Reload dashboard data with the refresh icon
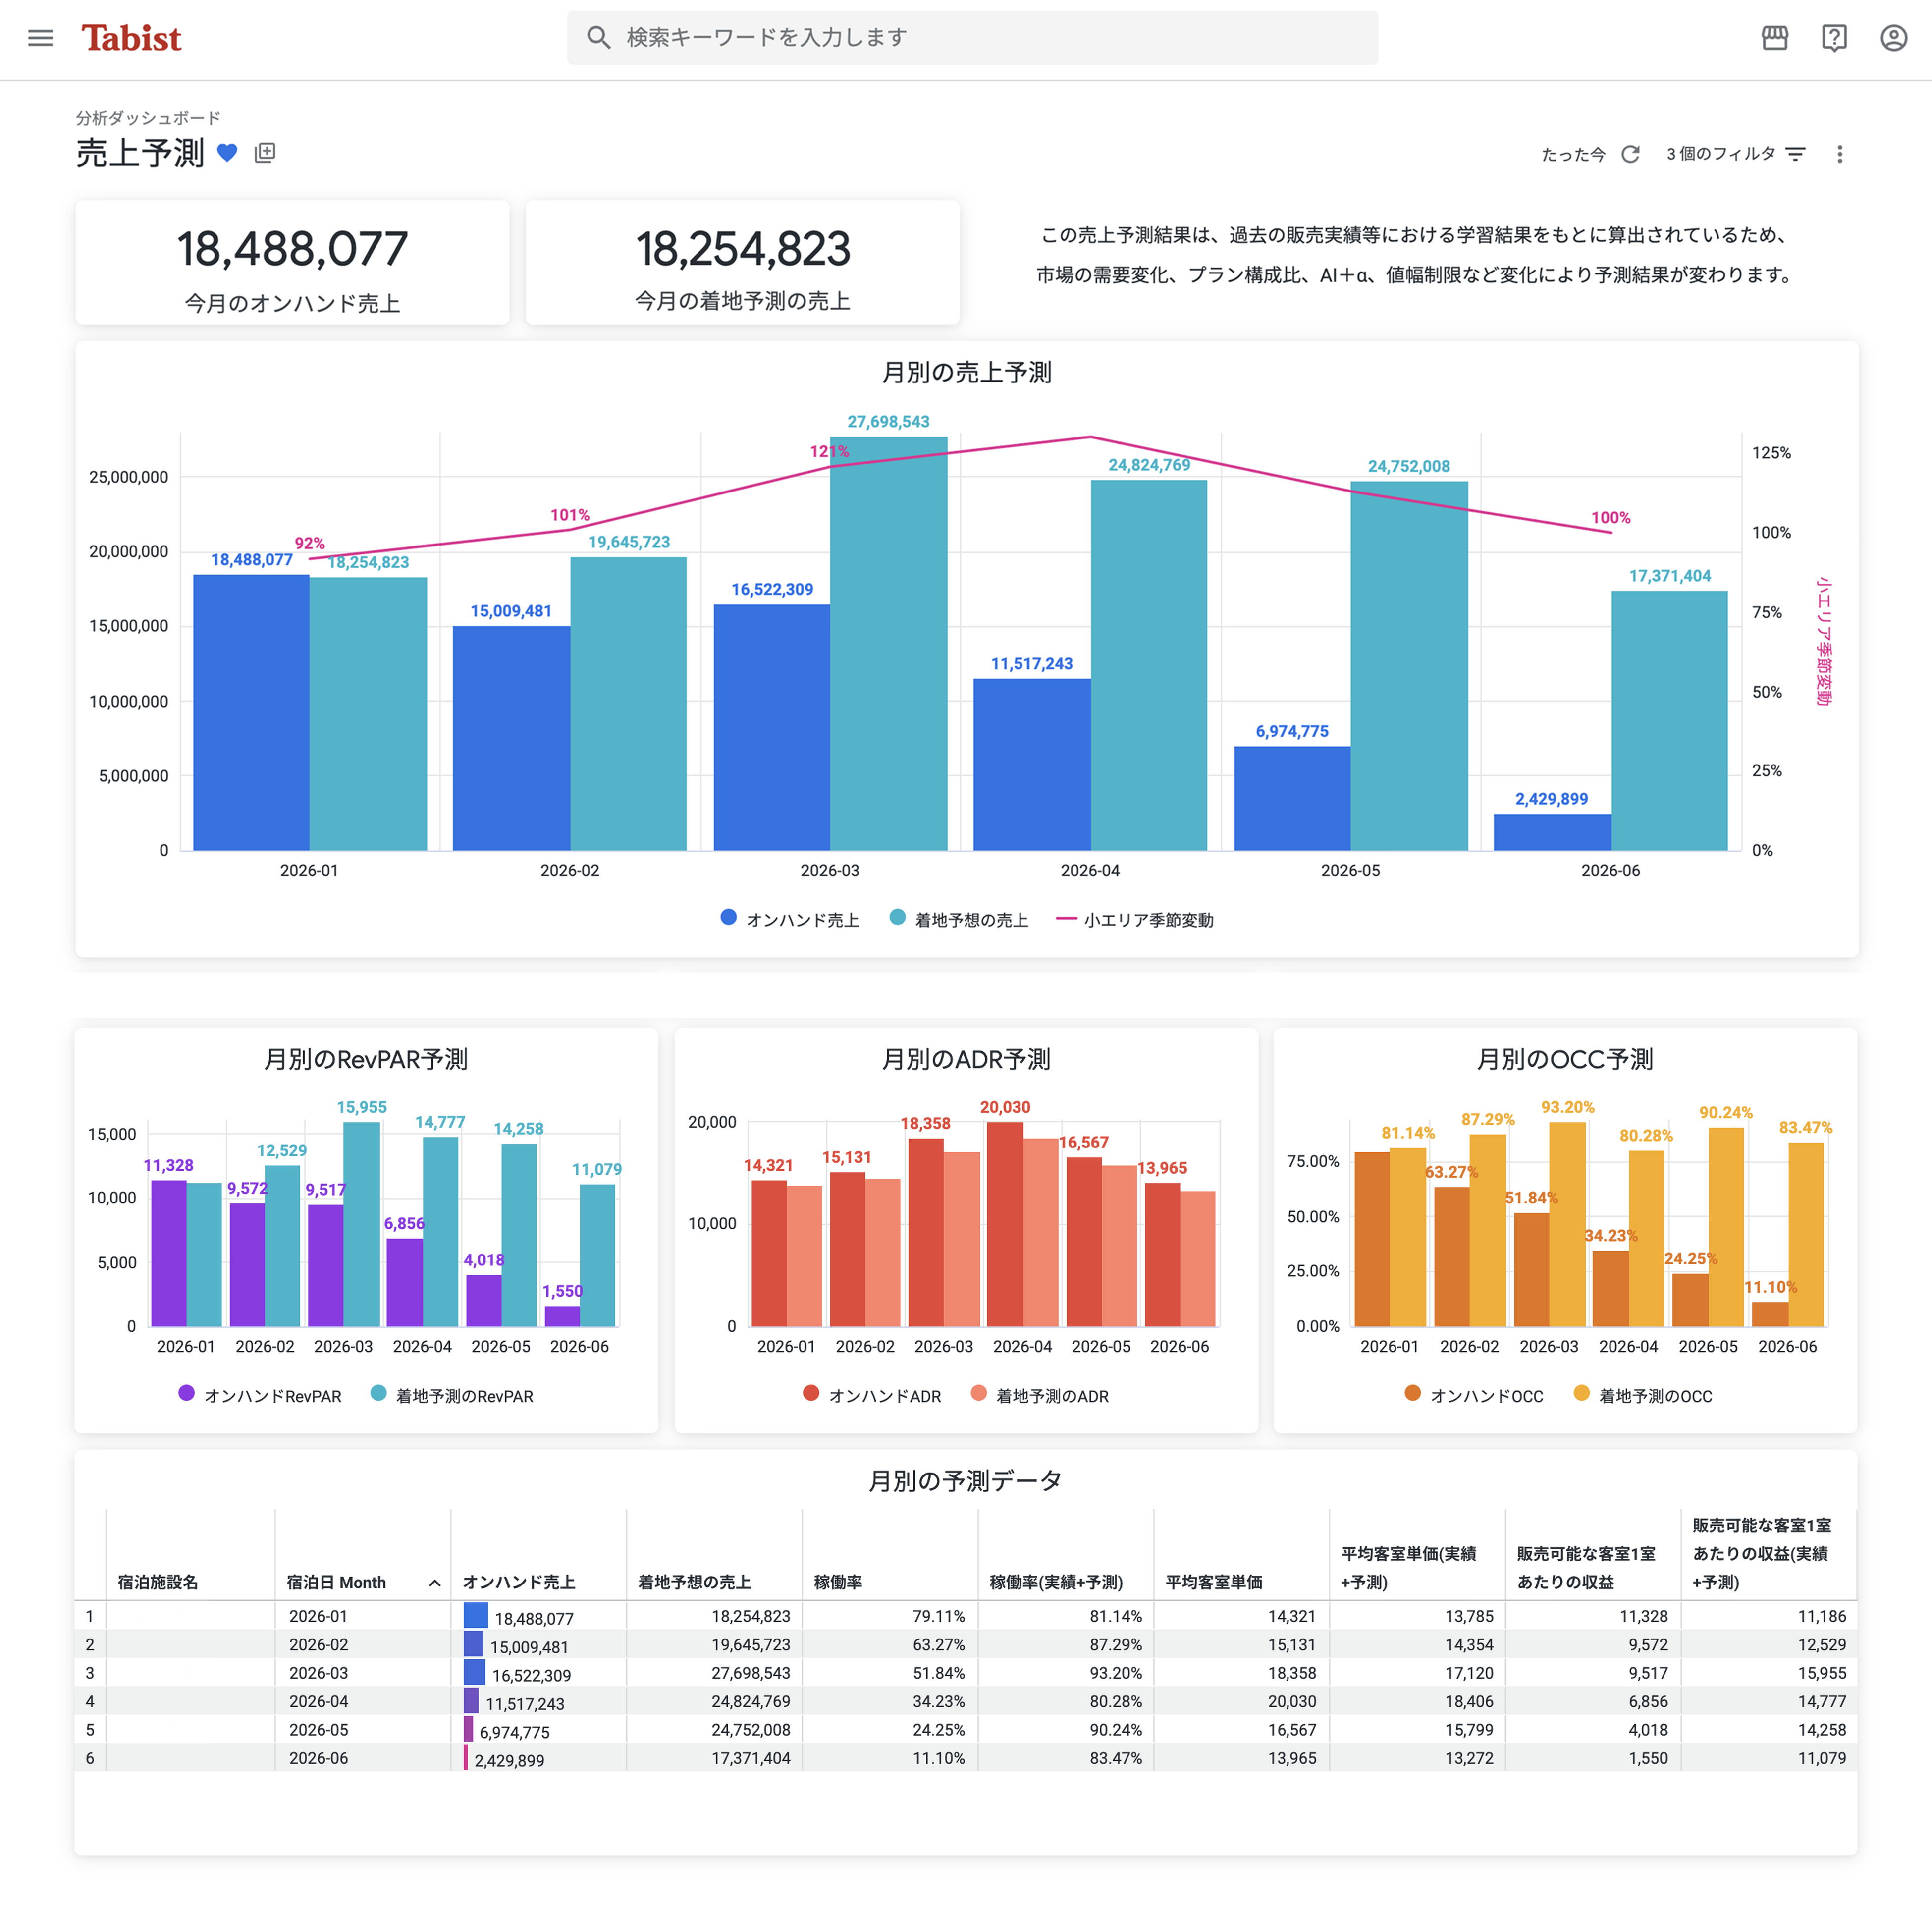 coord(1630,154)
